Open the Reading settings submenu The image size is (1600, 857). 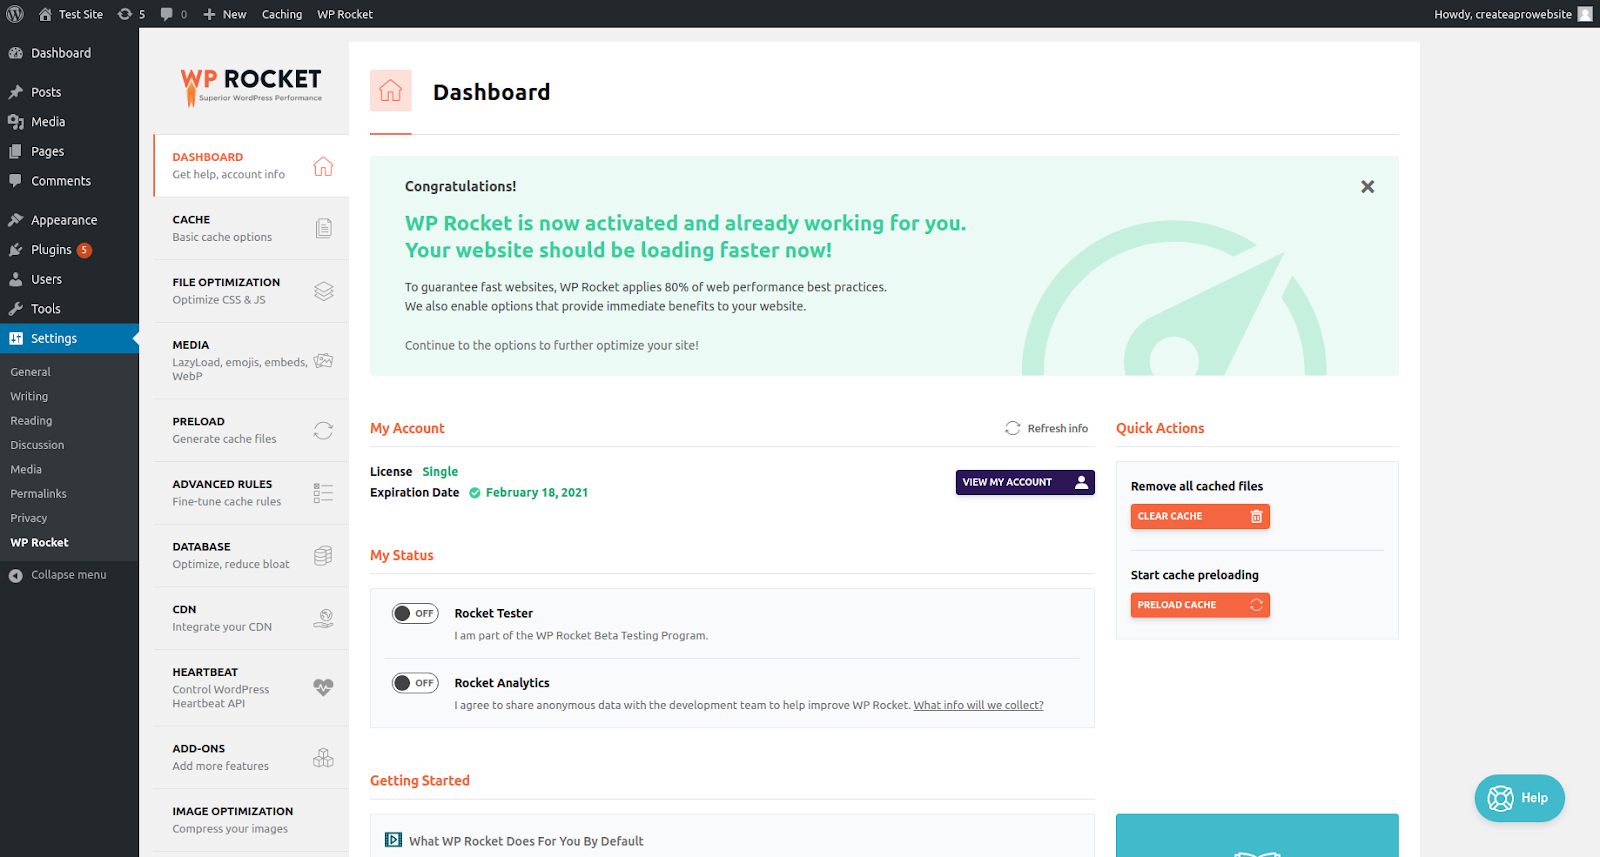pos(31,421)
